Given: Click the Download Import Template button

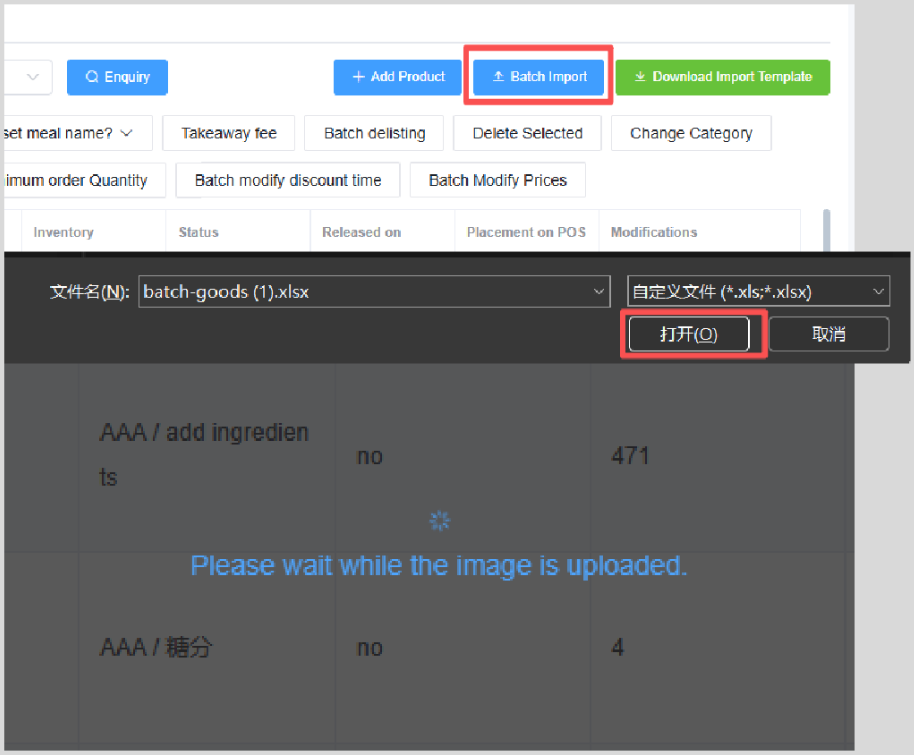Looking at the screenshot, I should [x=722, y=77].
